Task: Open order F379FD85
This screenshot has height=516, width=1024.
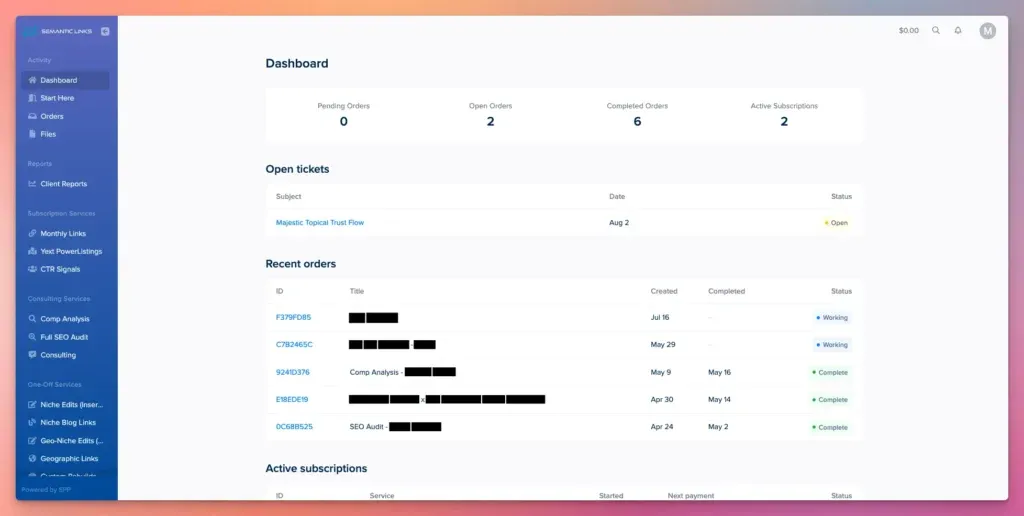Action: [x=293, y=317]
